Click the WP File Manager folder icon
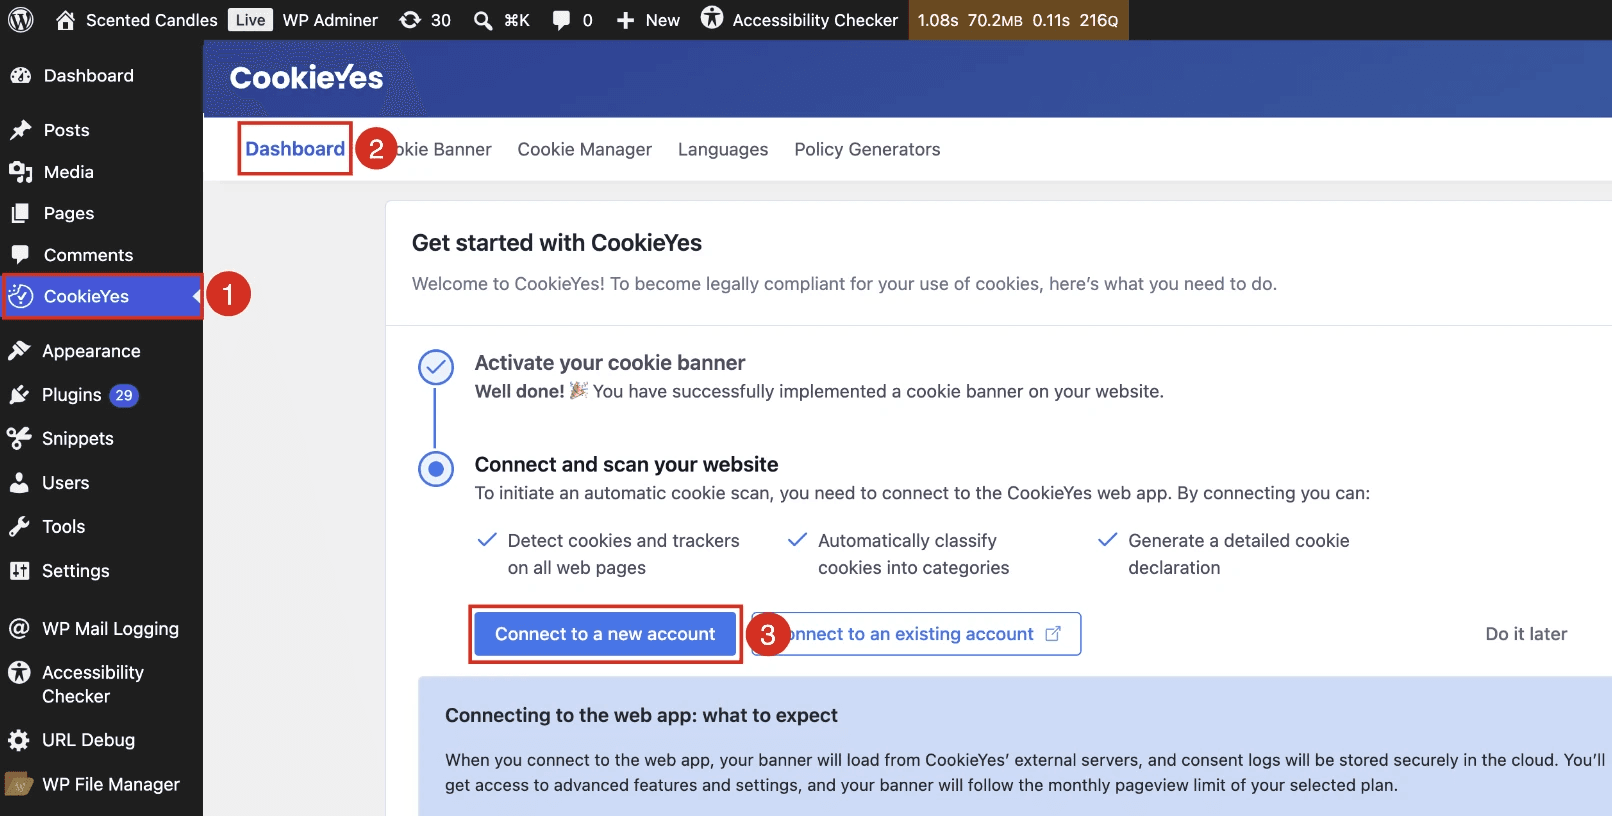The height and width of the screenshot is (816, 1612). 19,784
